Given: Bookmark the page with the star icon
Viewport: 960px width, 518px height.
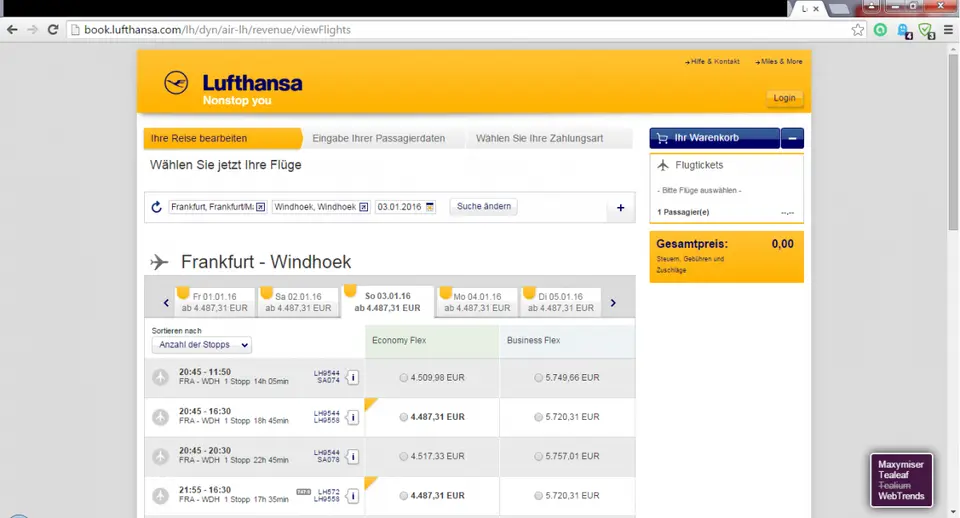Looking at the screenshot, I should pyautogui.click(x=858, y=29).
